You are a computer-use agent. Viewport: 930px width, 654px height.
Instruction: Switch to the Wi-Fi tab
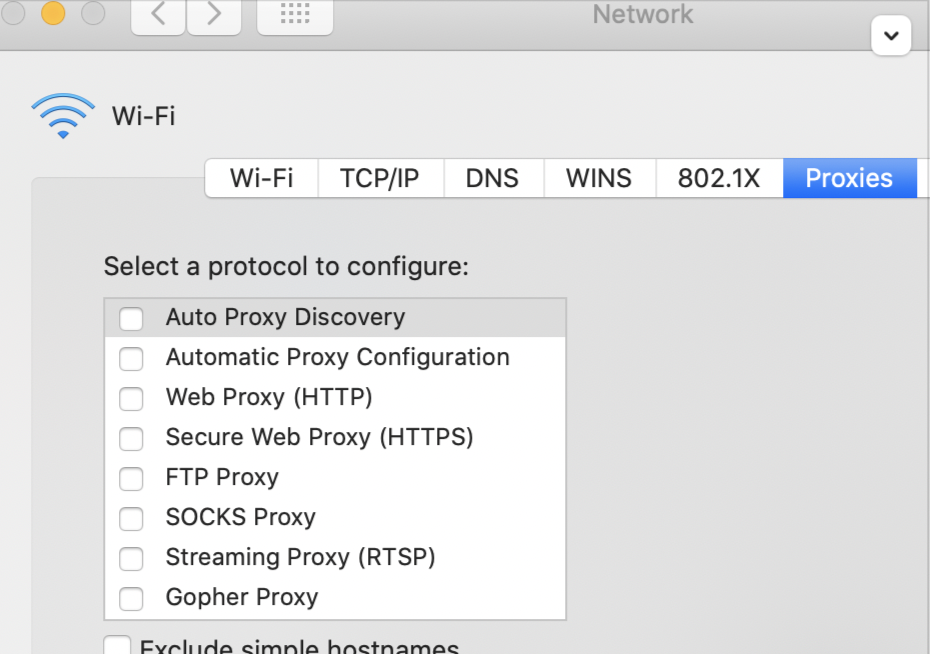(262, 178)
